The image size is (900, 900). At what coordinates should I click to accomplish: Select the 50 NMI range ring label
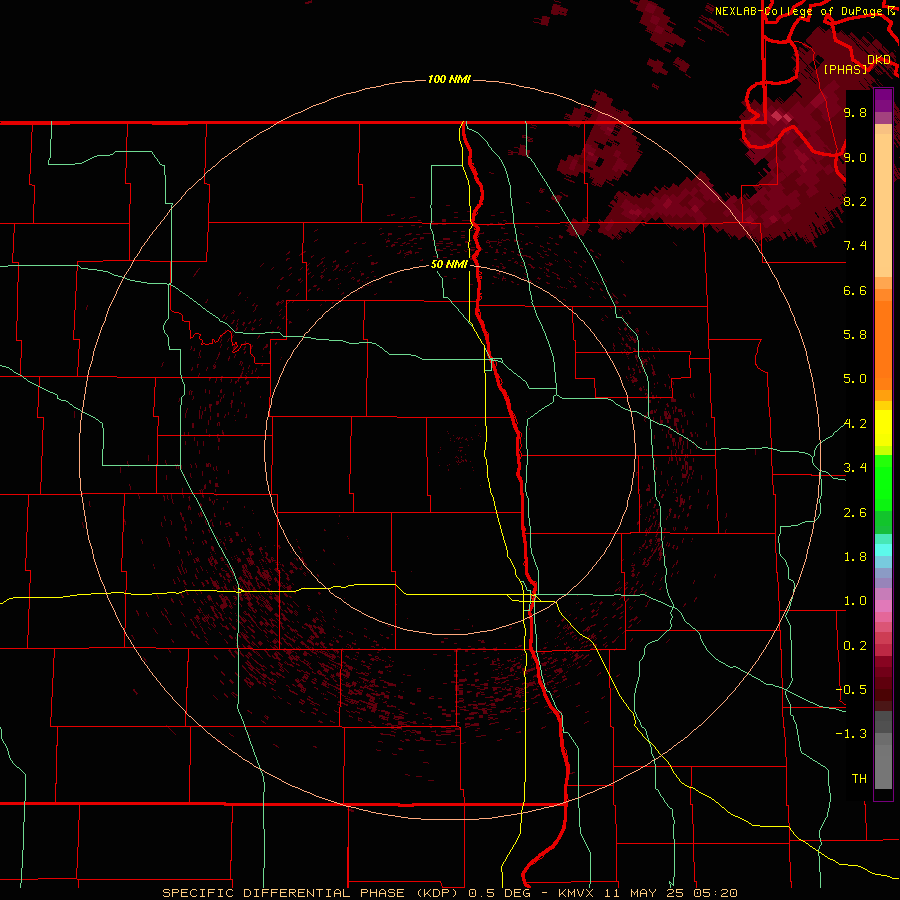click(449, 264)
